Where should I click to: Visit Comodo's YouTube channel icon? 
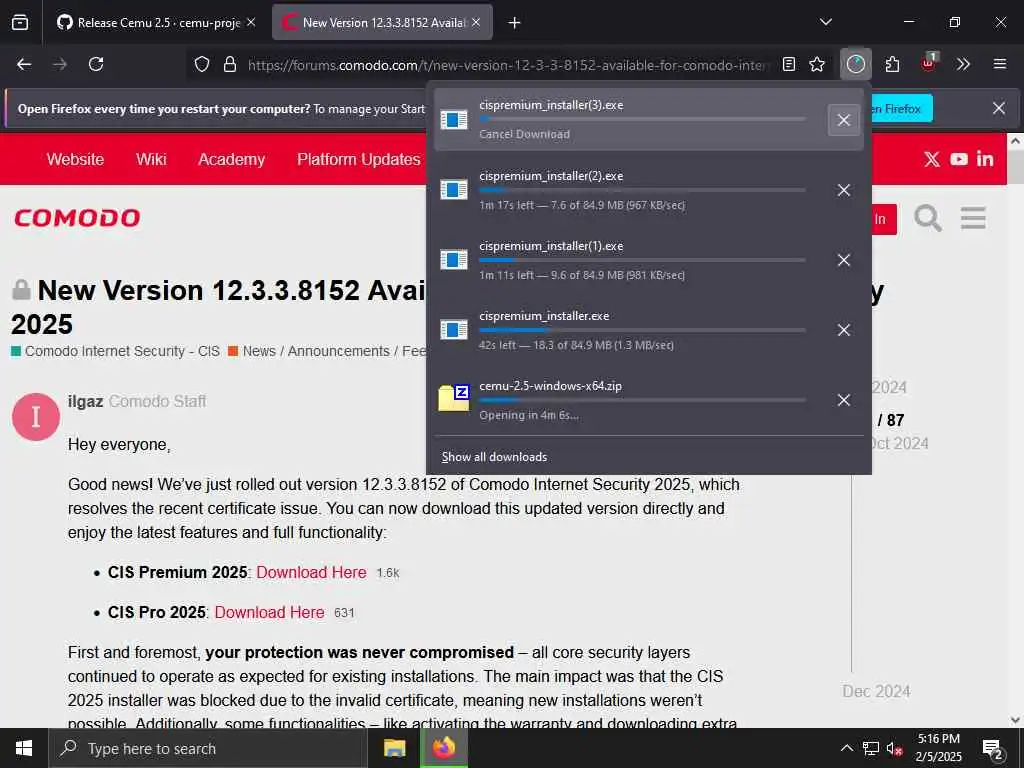(x=959, y=159)
